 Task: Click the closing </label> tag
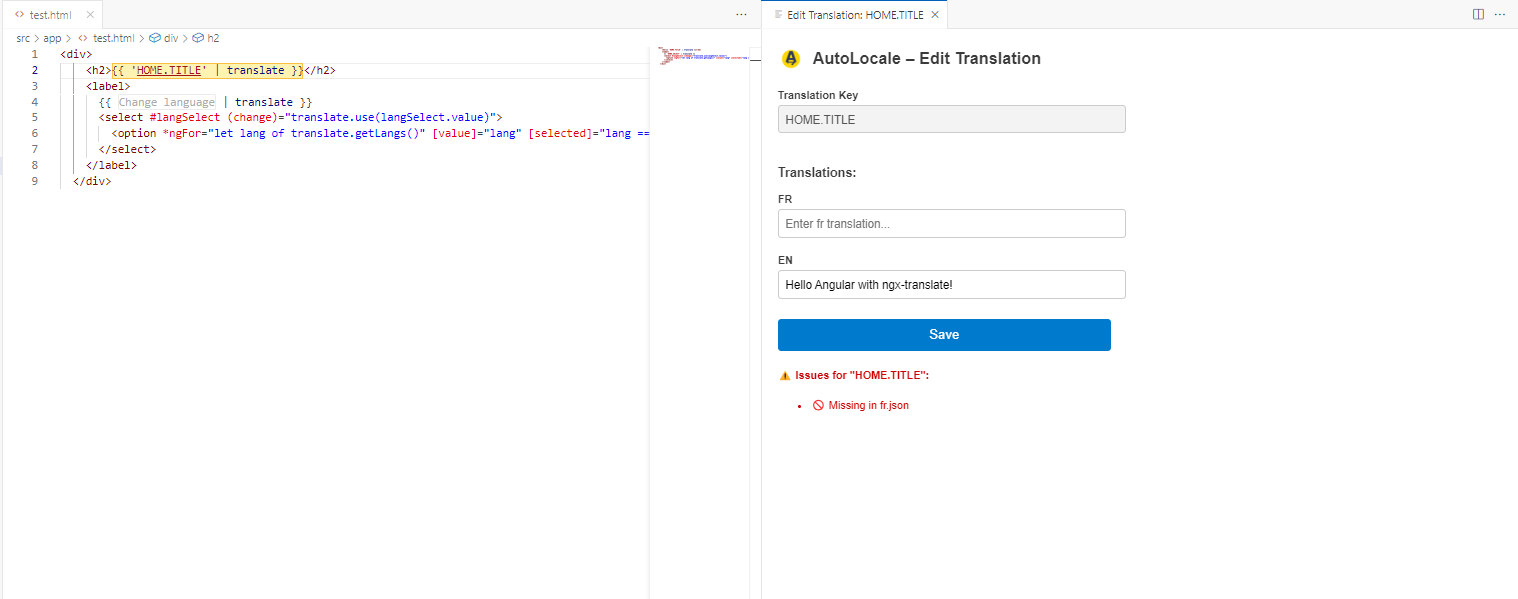[111, 165]
